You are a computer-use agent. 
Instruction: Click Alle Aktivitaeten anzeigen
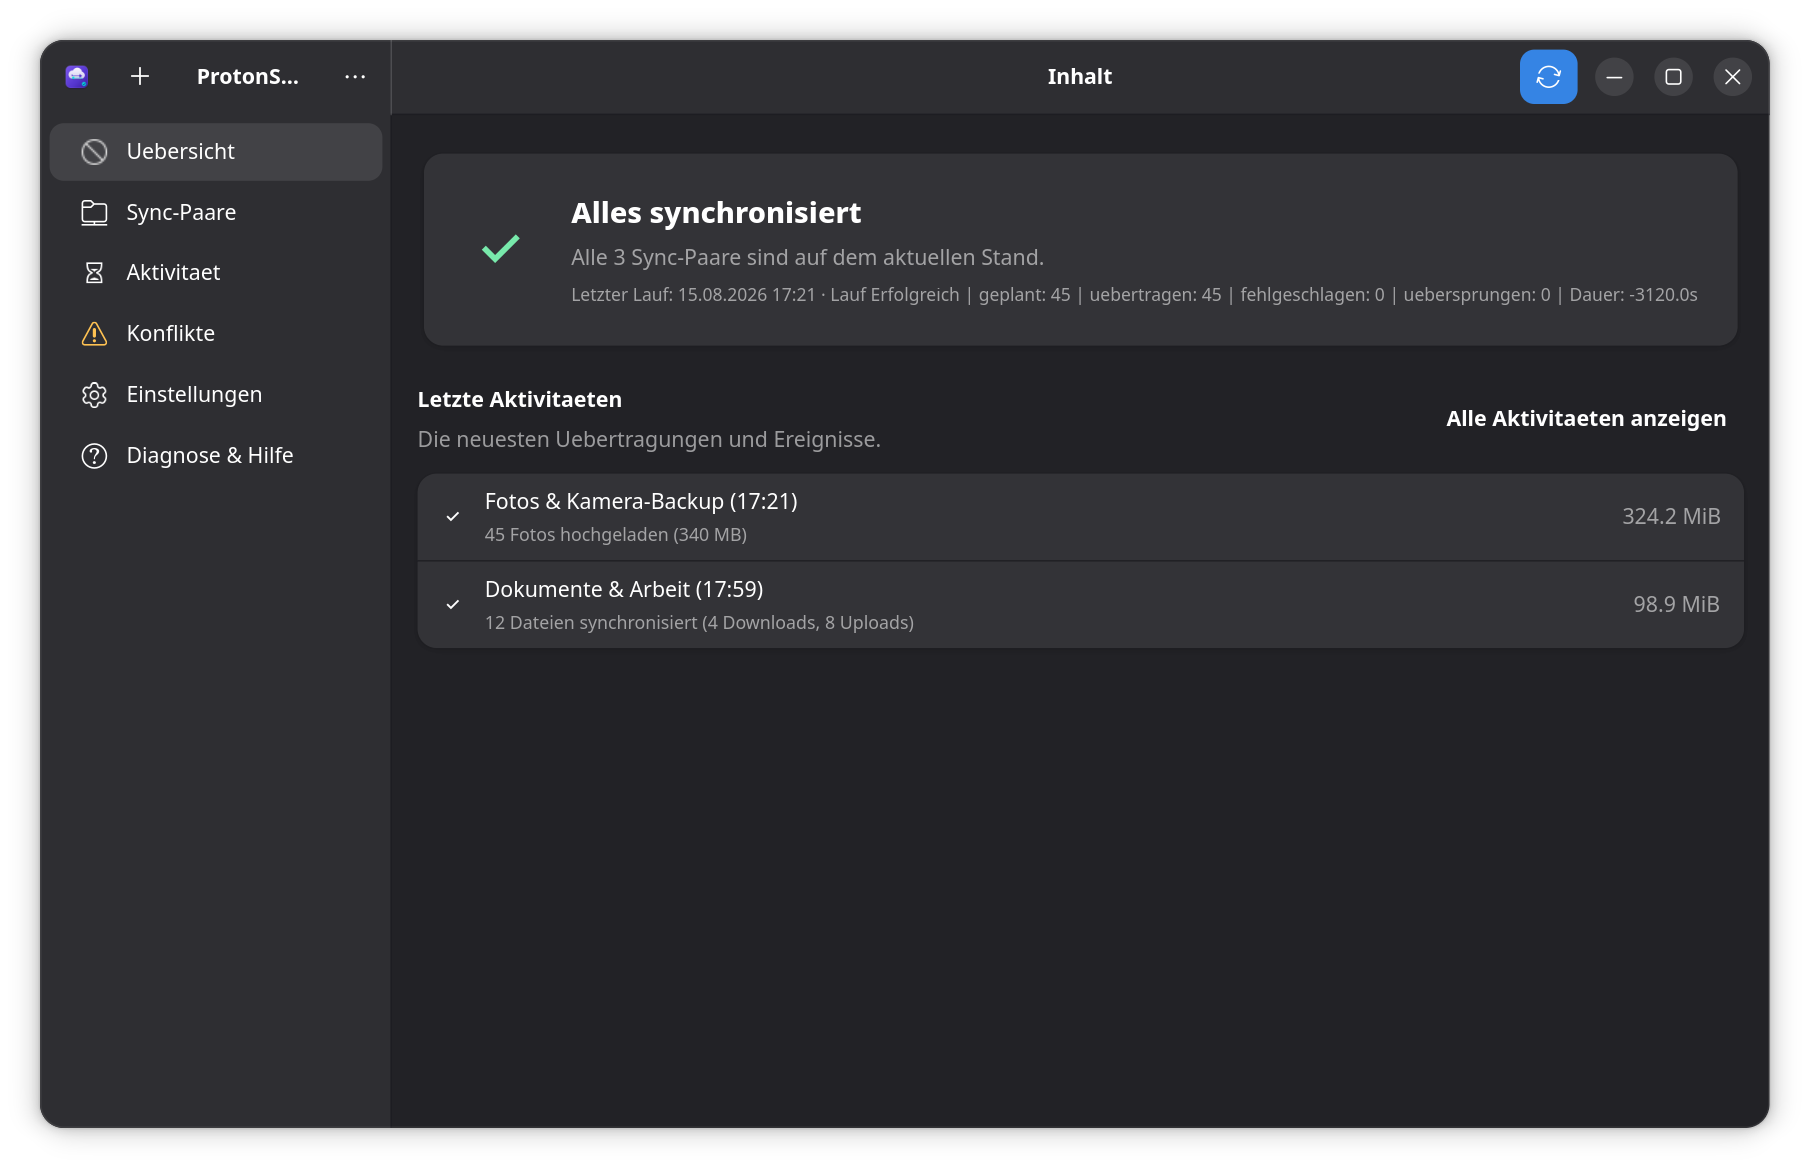tap(1586, 419)
